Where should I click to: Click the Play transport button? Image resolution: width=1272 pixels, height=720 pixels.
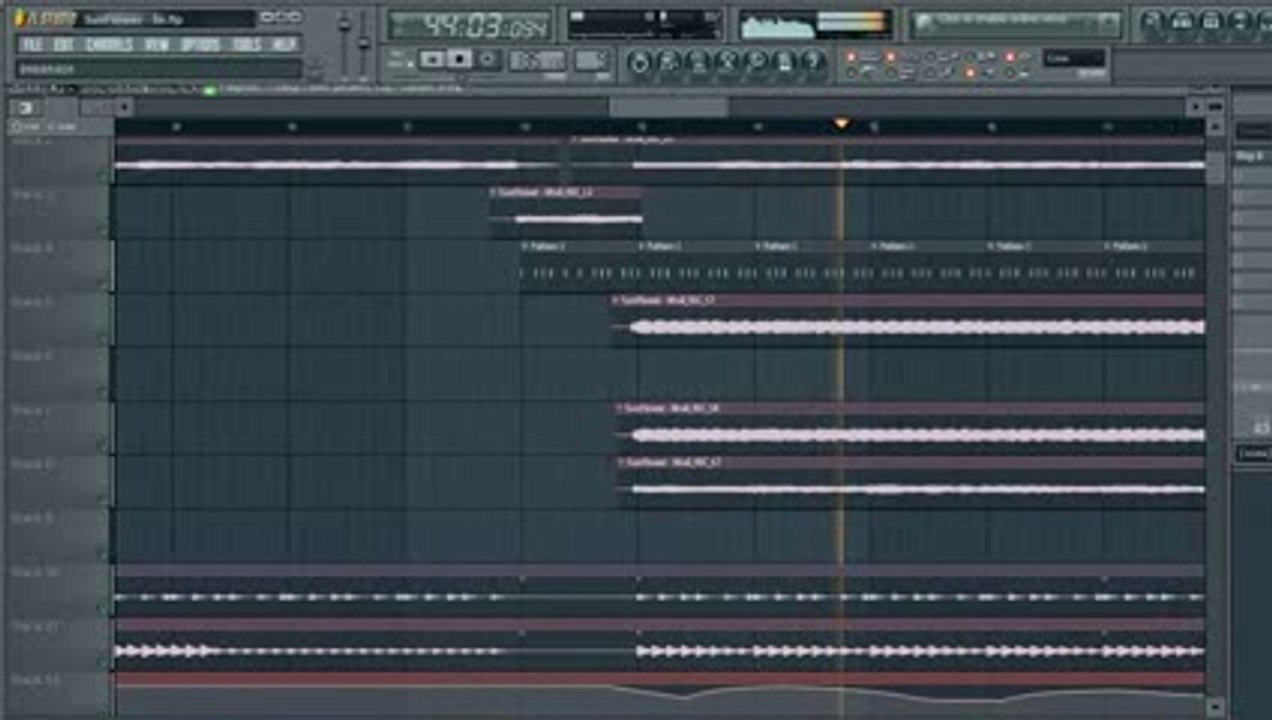coord(432,60)
